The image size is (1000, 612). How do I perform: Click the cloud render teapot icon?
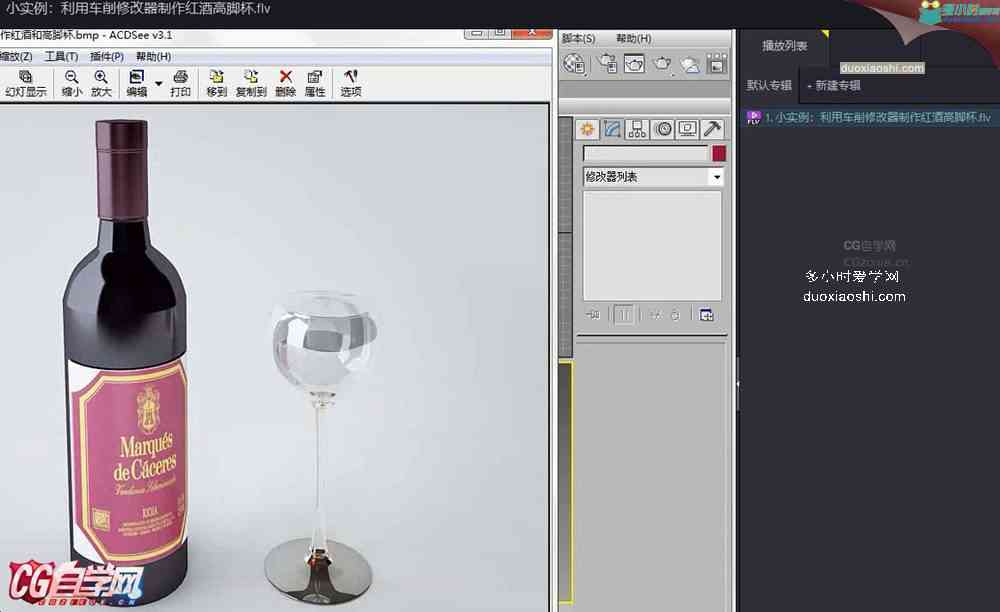pos(690,64)
